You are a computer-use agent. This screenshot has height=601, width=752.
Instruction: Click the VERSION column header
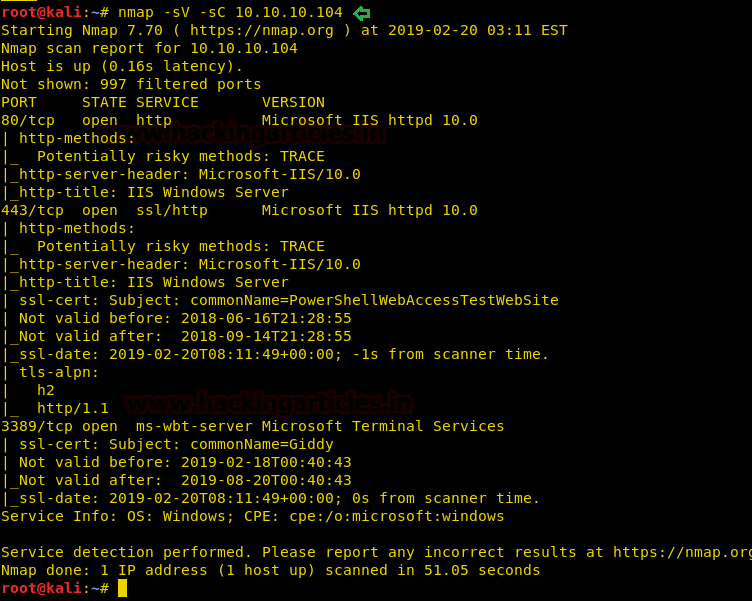click(x=293, y=102)
